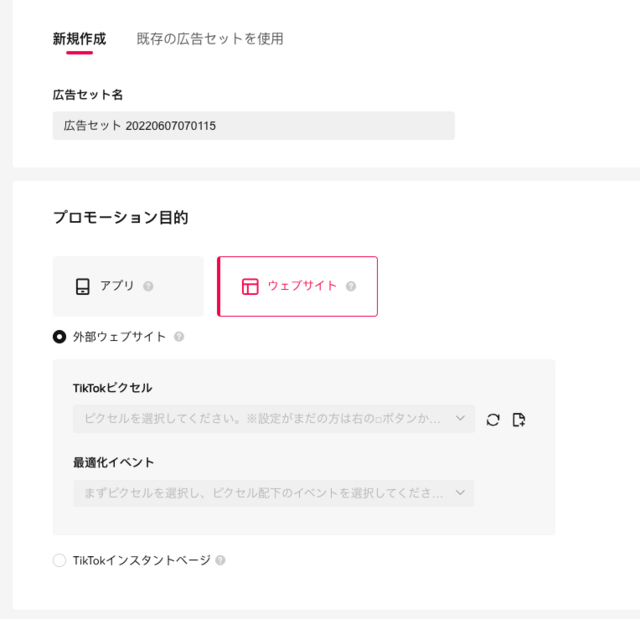Click the help icon next to アプリ

pyautogui.click(x=148, y=286)
